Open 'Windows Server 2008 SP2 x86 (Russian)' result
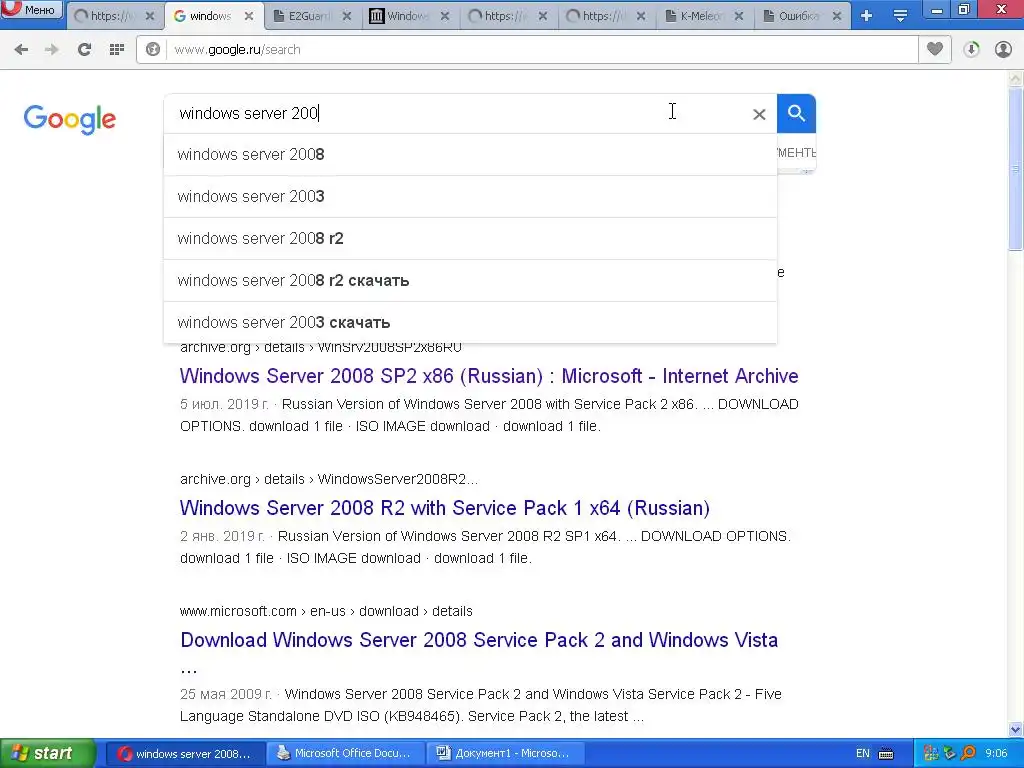The height and width of the screenshot is (768, 1024). click(489, 376)
